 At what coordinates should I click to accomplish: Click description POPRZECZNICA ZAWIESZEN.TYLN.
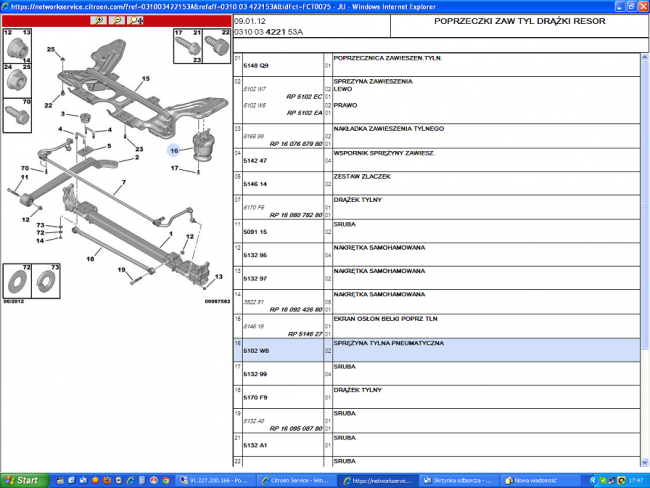pyautogui.click(x=388, y=58)
